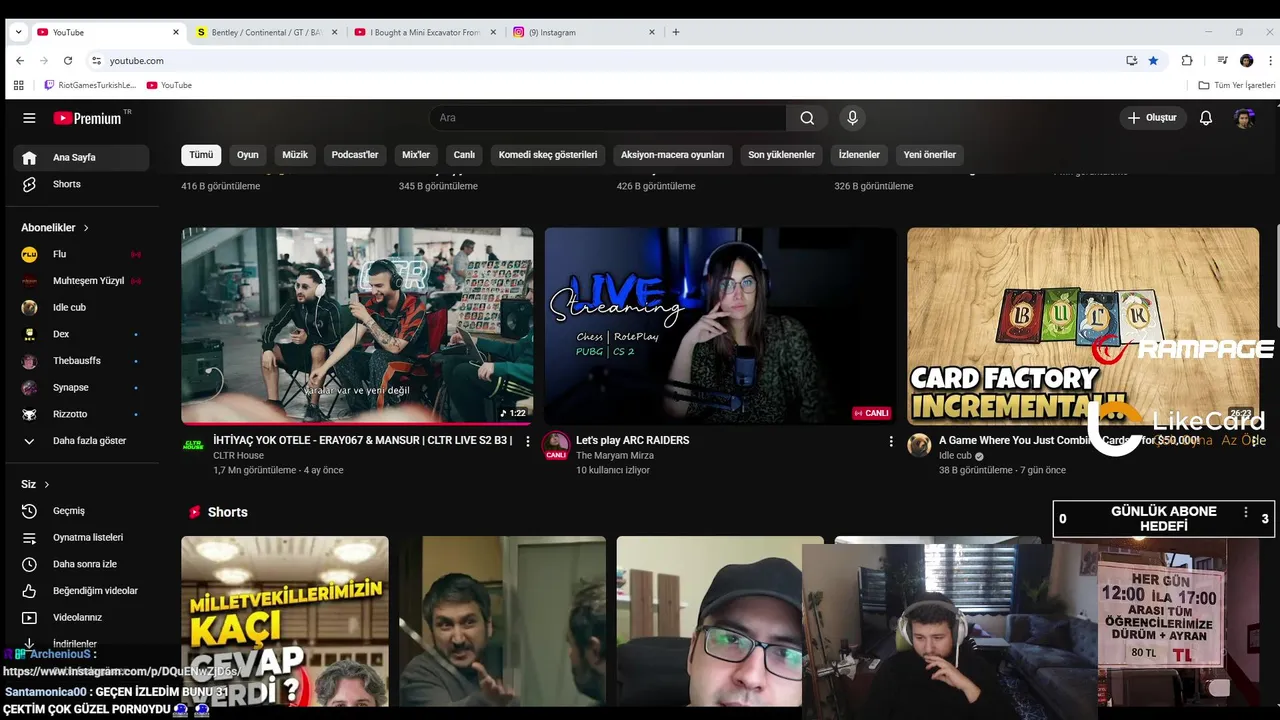Open Beğendiğim videolar liked videos

coord(81,591)
